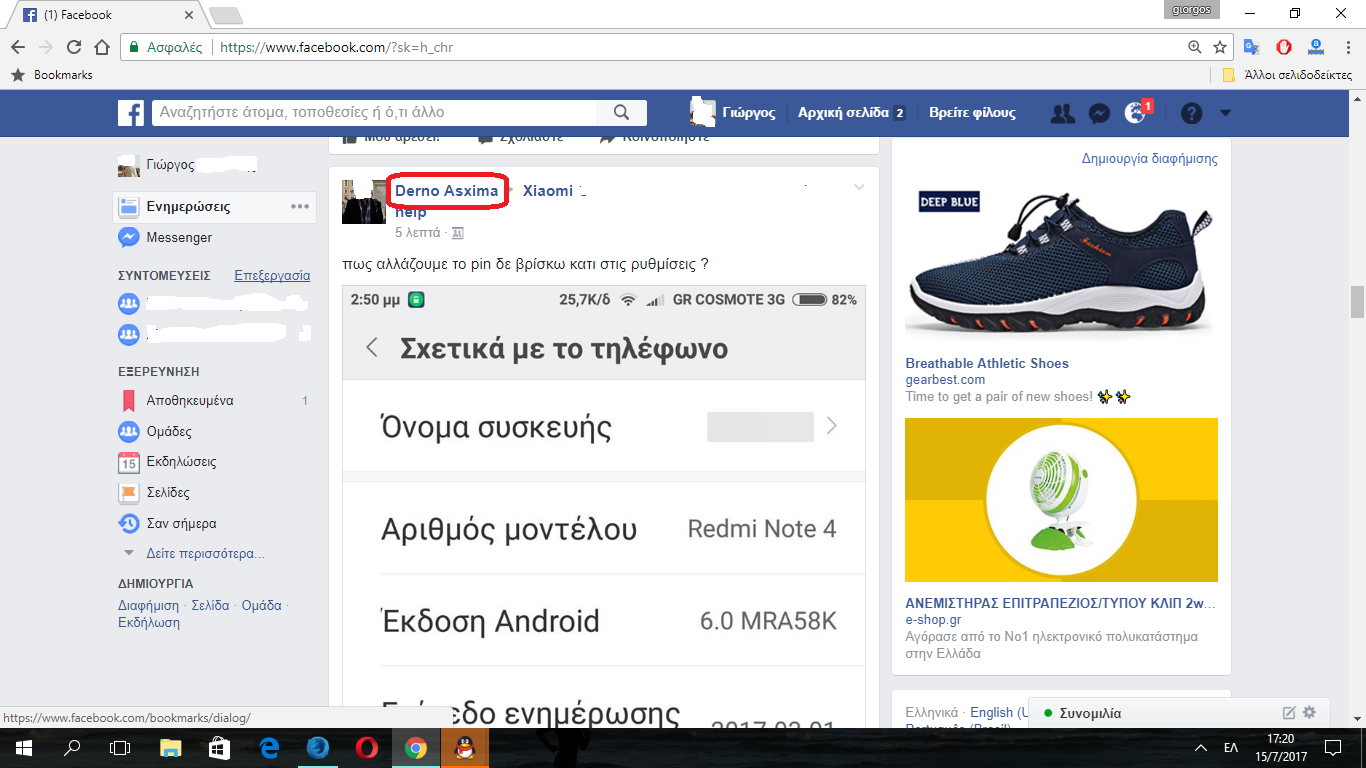The width and height of the screenshot is (1366, 768).
Task: Select Βρείτε φίλους in the top bar
Action: (972, 113)
